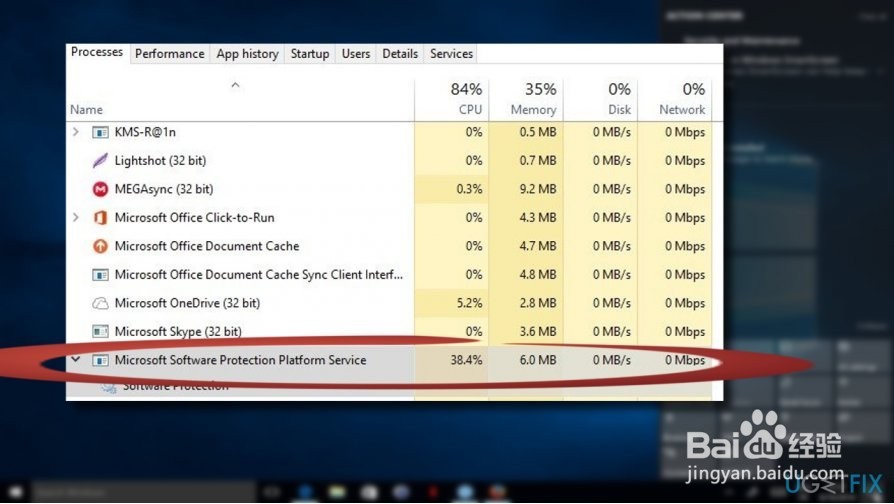Click the Office Document Cache icon

100,246
